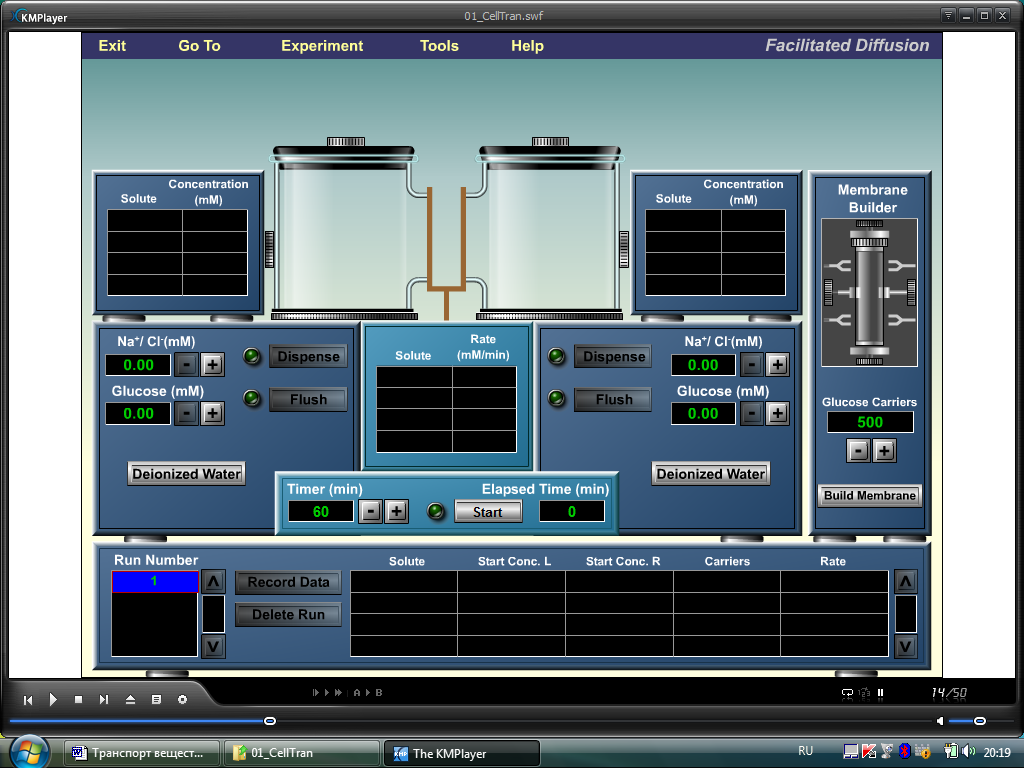The image size is (1024, 768).
Task: Click the volume speaker icon in player
Action: [939, 721]
